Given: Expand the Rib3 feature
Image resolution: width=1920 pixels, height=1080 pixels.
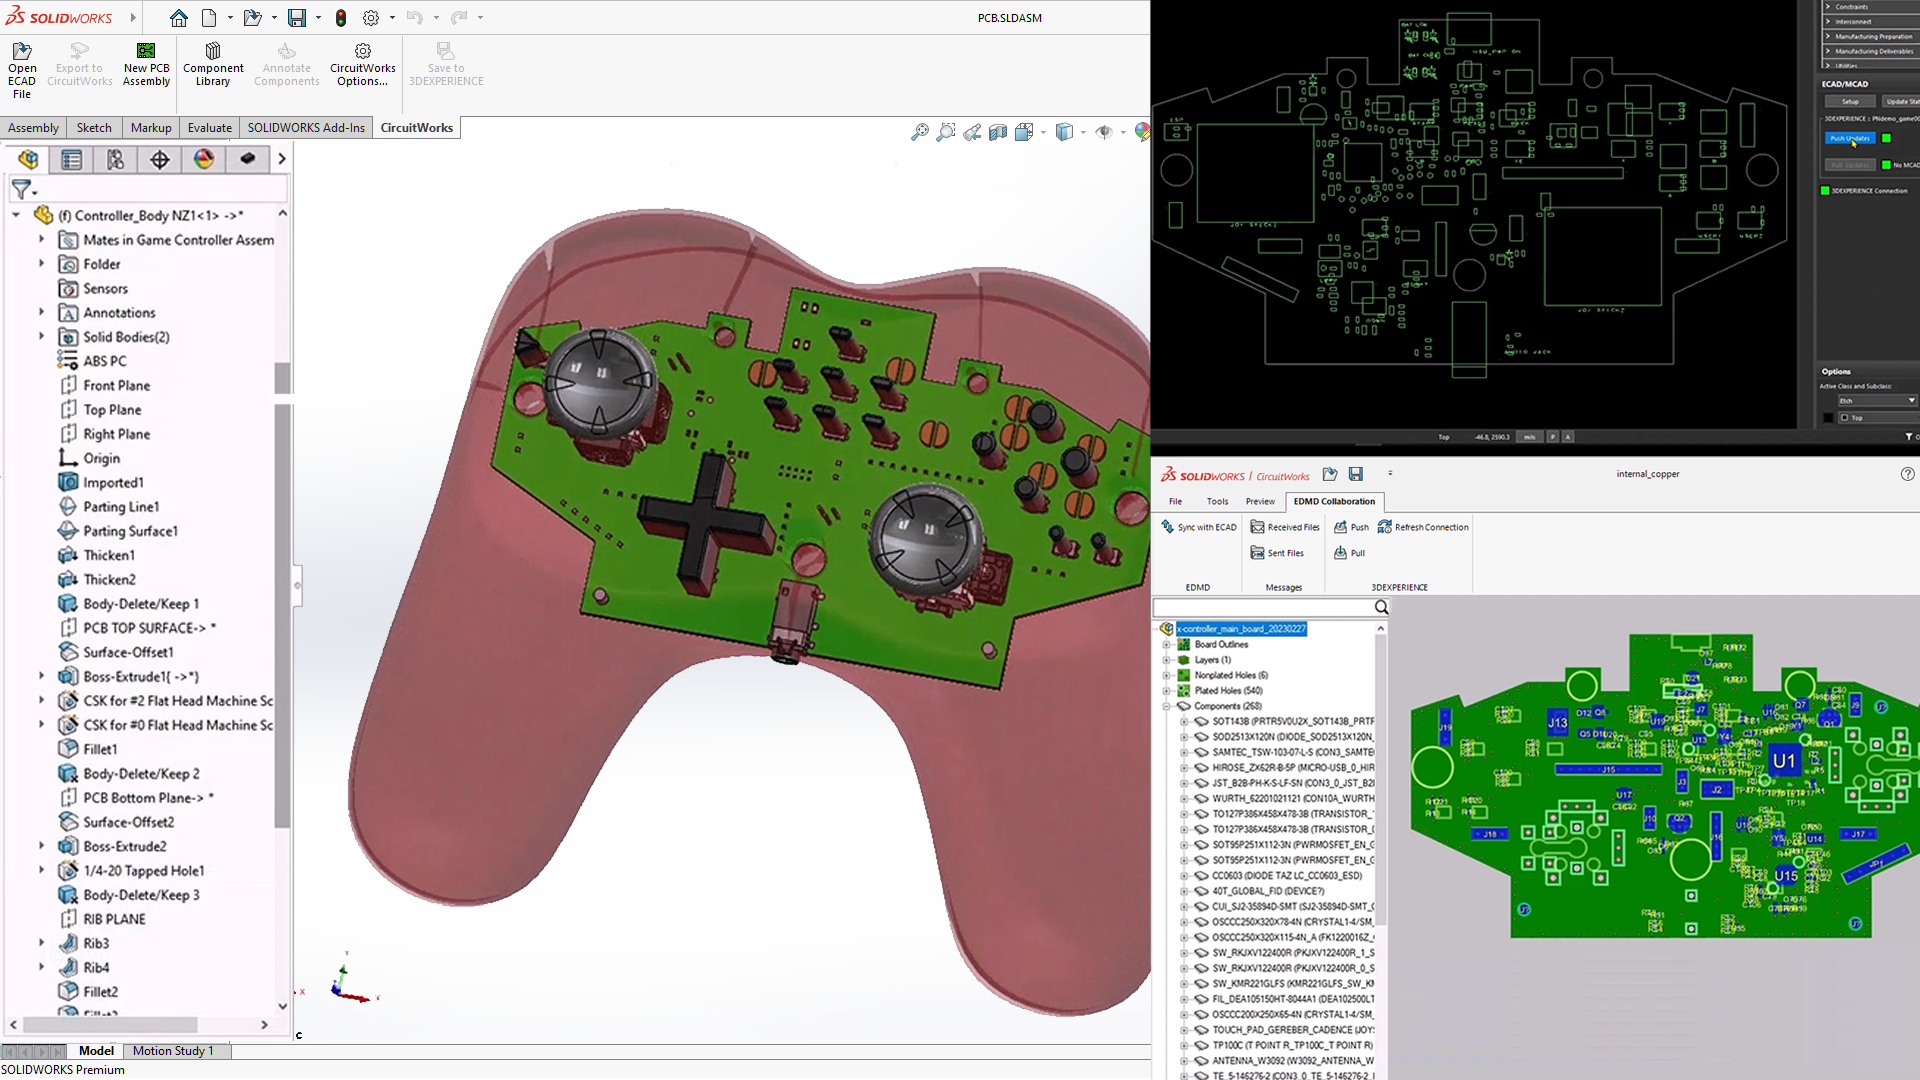Looking at the screenshot, I should click(41, 942).
